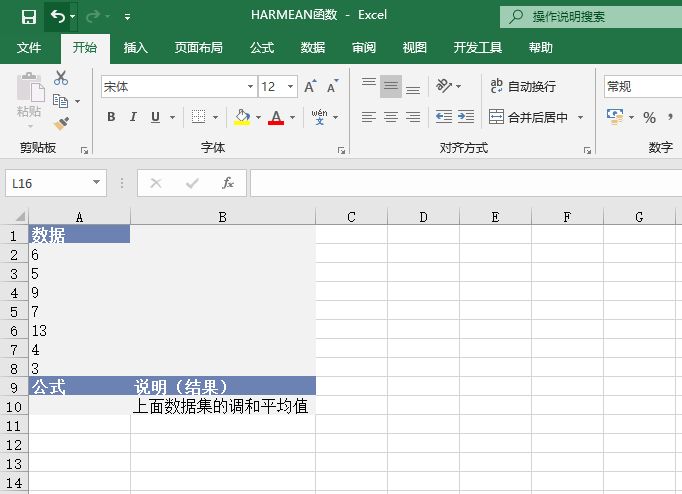
Task: Toggle Wrap Text option
Action: [x=524, y=87]
